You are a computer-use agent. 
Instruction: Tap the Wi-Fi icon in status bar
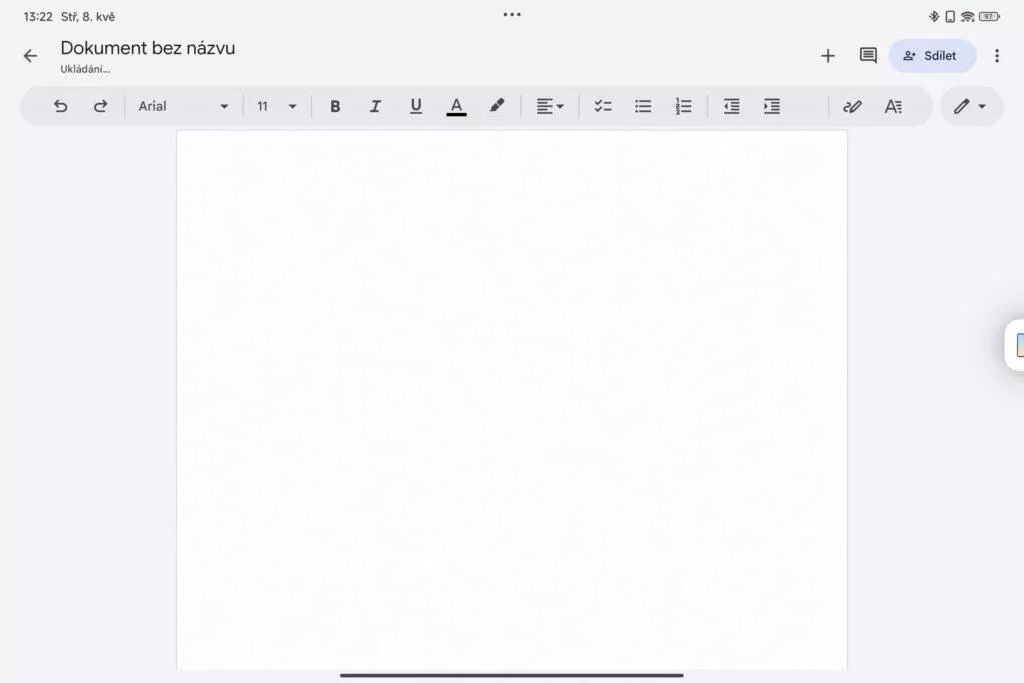tap(967, 17)
